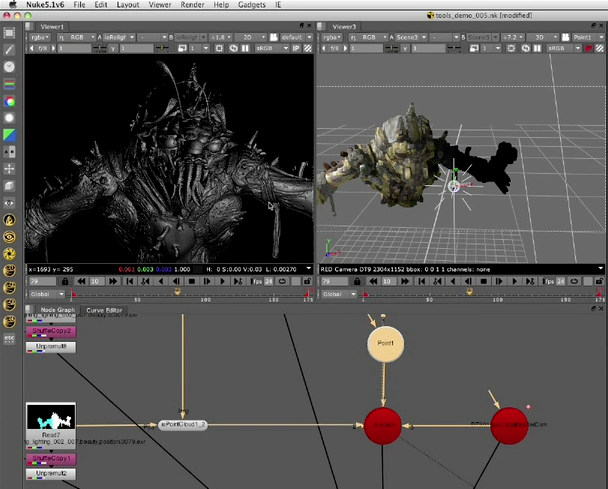Open the Image nodes toolbar icon
This screenshot has height=489, width=608.
[9, 33]
